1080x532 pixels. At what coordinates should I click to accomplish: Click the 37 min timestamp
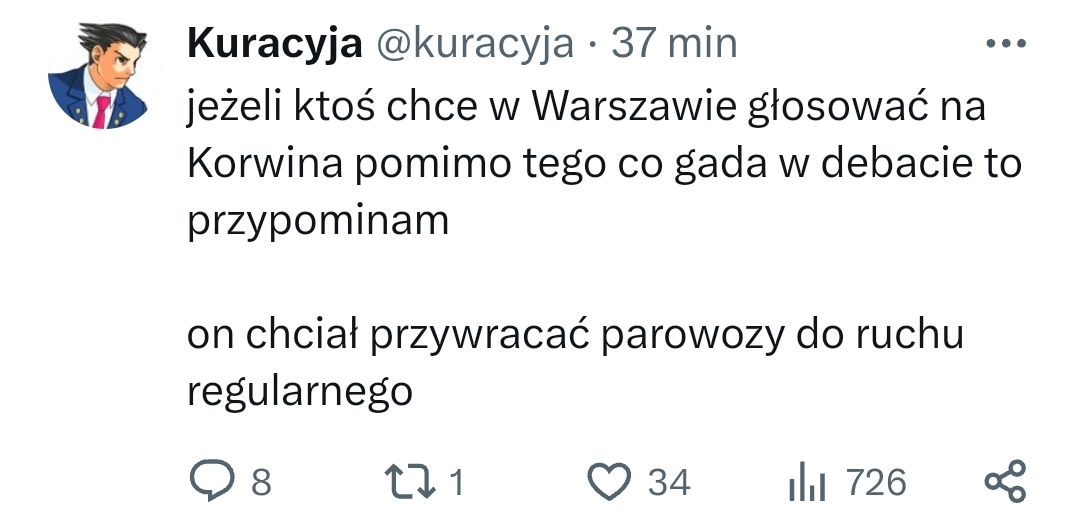674,43
